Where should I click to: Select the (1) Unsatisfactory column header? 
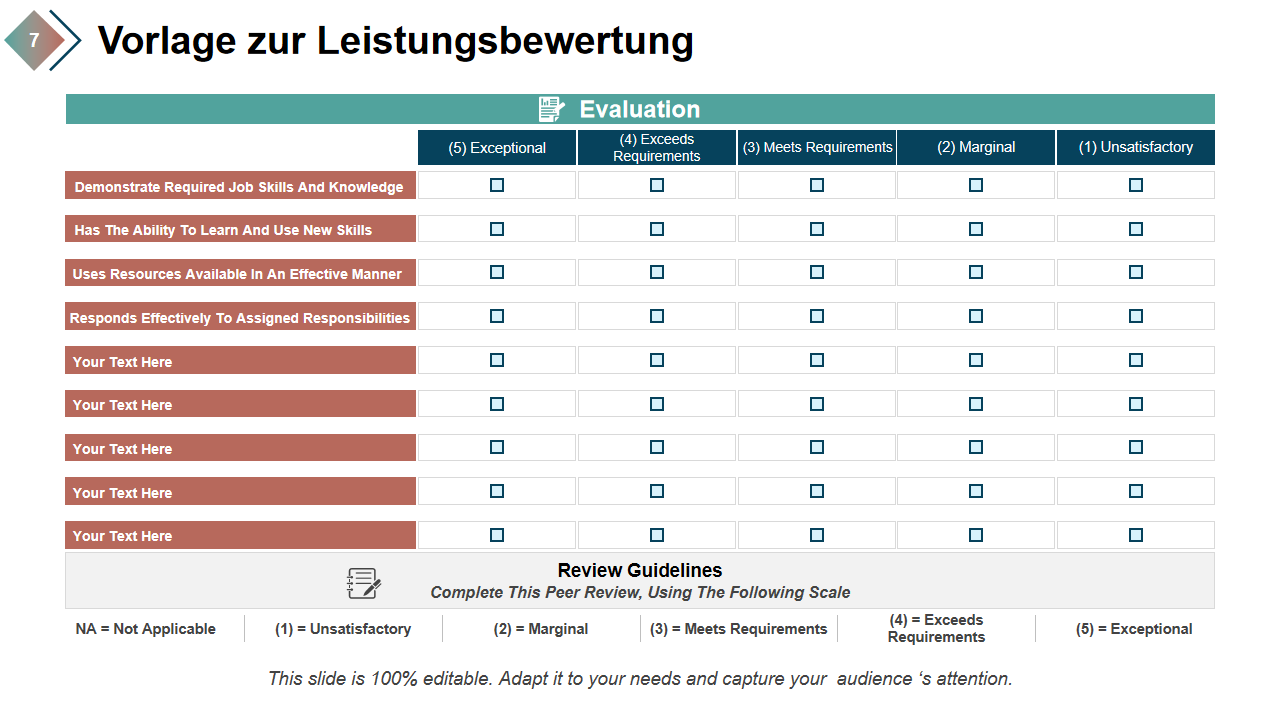[x=1136, y=148]
